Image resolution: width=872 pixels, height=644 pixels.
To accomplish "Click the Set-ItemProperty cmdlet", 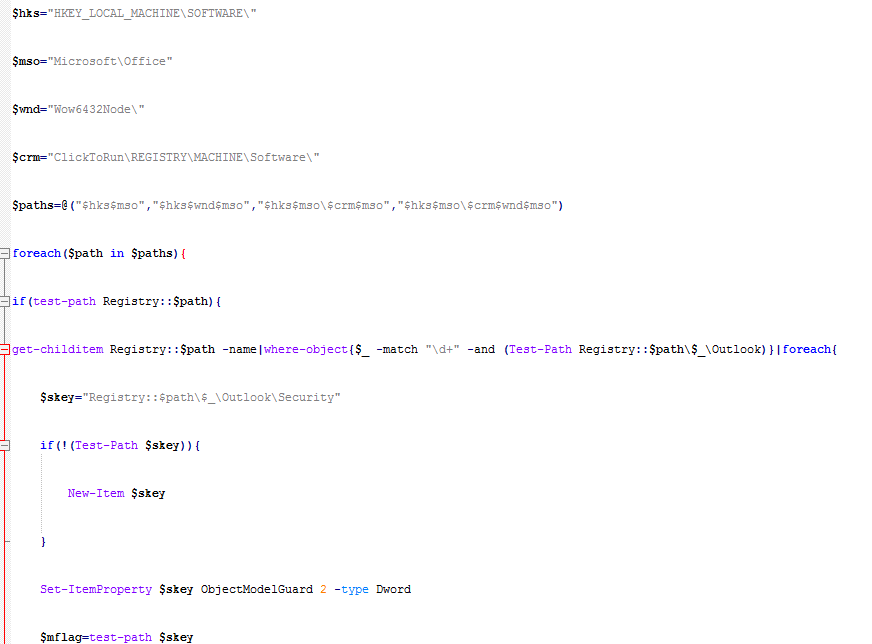I will coord(96,589).
